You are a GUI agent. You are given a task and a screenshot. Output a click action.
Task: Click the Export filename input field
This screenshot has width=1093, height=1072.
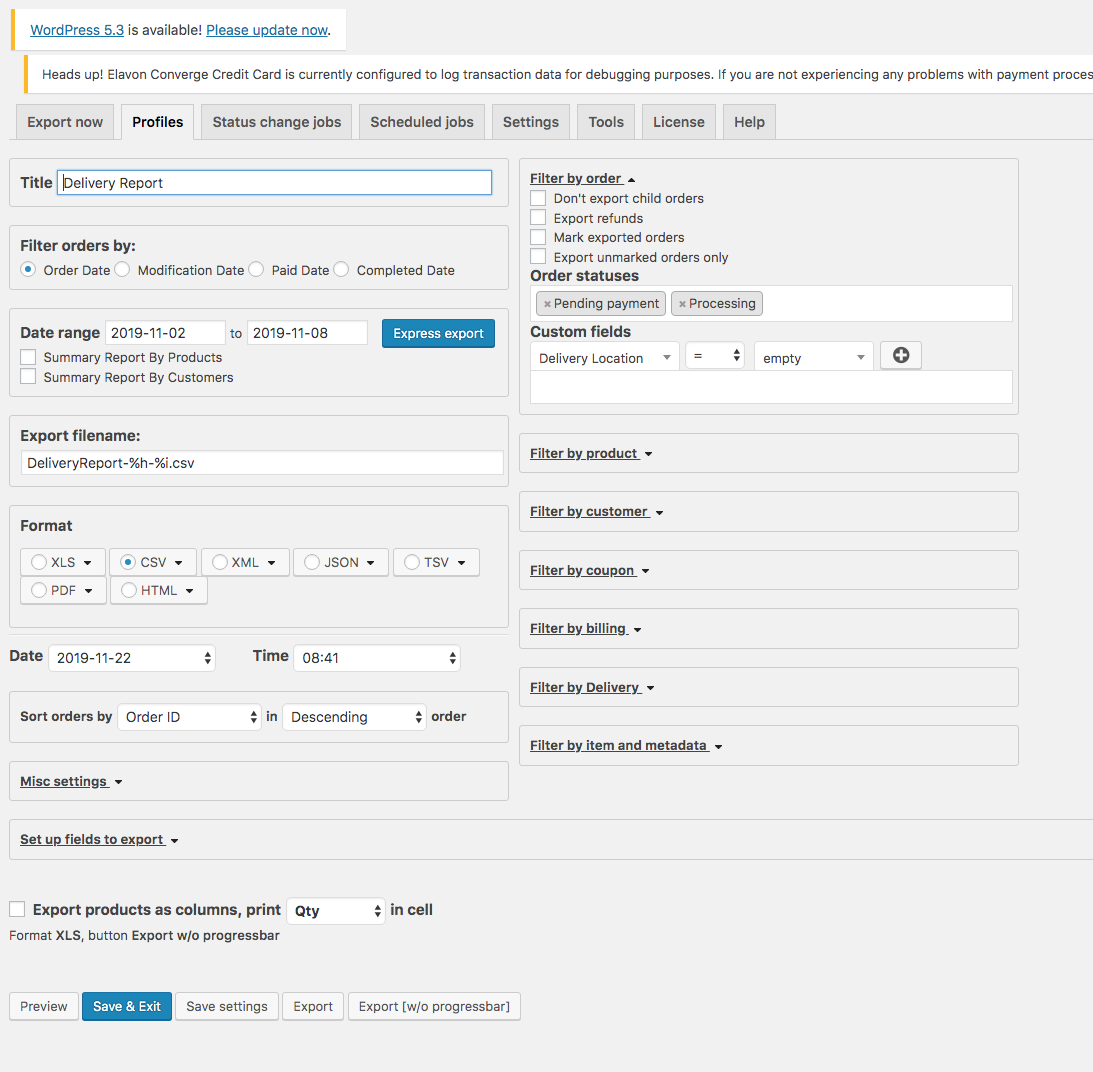point(262,463)
